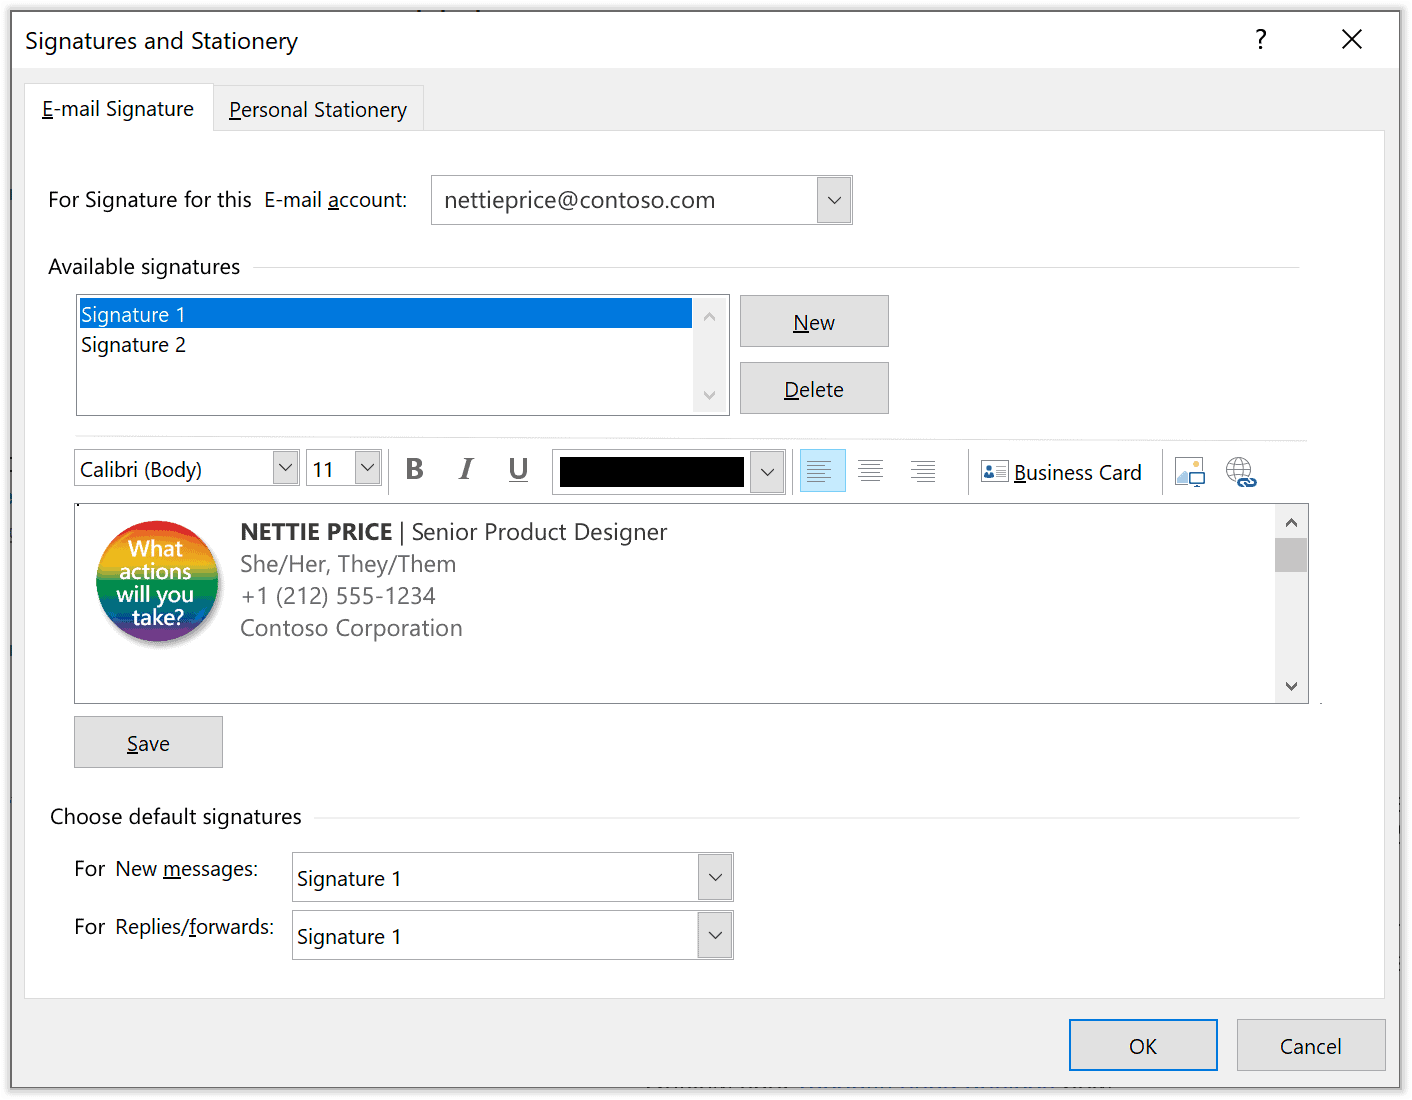The height and width of the screenshot is (1100, 1412).
Task: Delete the selected signature
Action: (x=814, y=388)
